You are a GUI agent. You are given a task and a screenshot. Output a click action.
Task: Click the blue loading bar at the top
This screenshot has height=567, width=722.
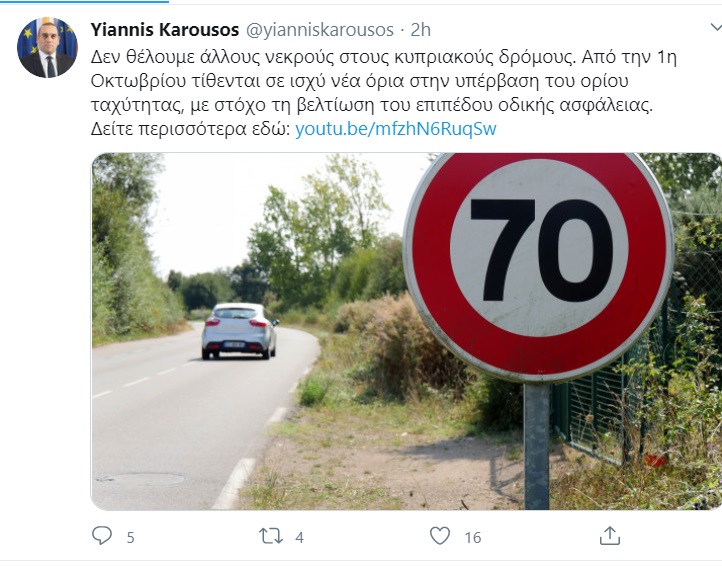pos(84,1)
